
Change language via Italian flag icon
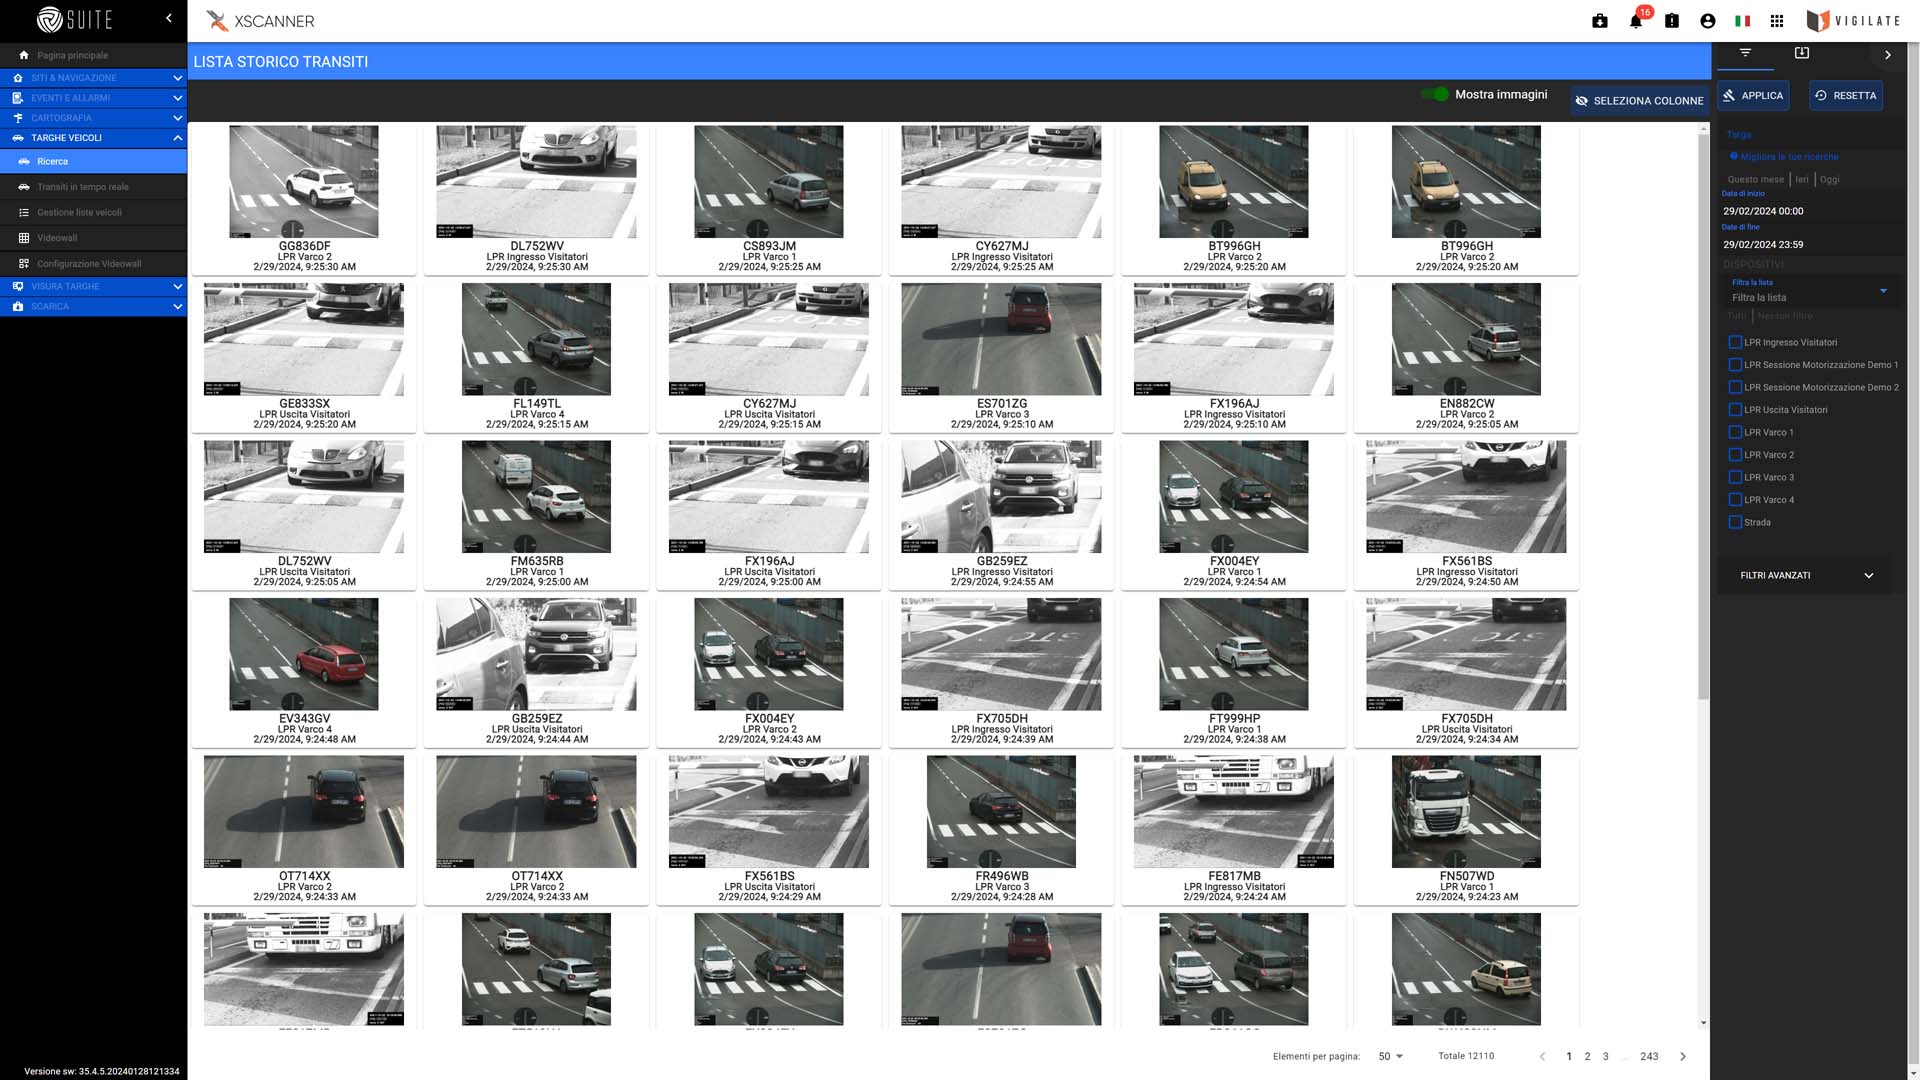click(x=1742, y=21)
